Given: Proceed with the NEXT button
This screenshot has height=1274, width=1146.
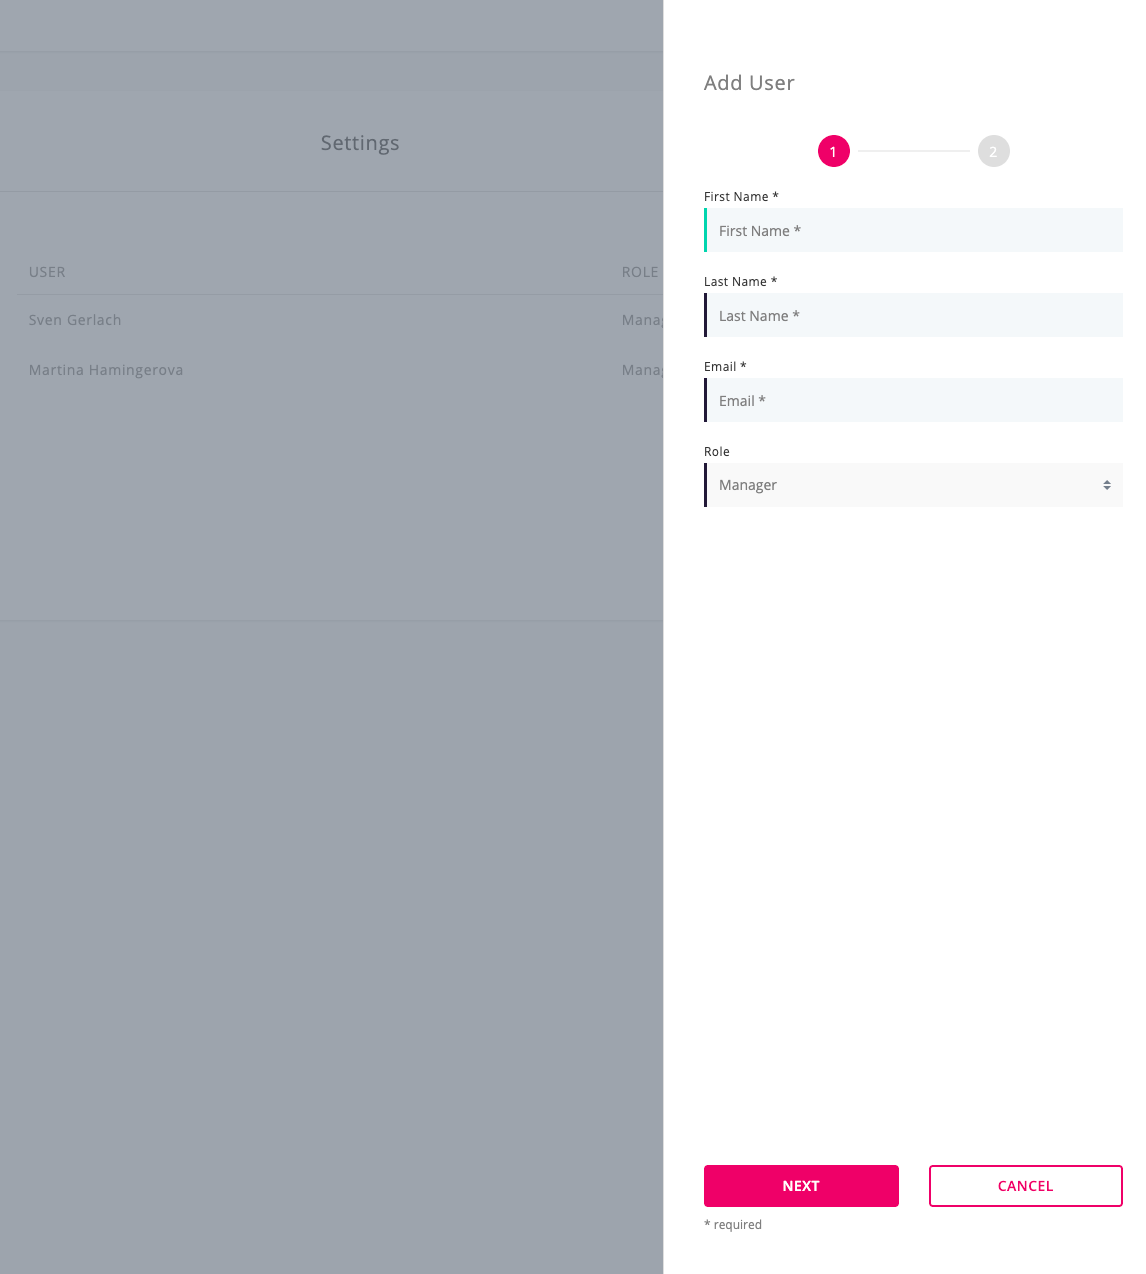Looking at the screenshot, I should (801, 1186).
